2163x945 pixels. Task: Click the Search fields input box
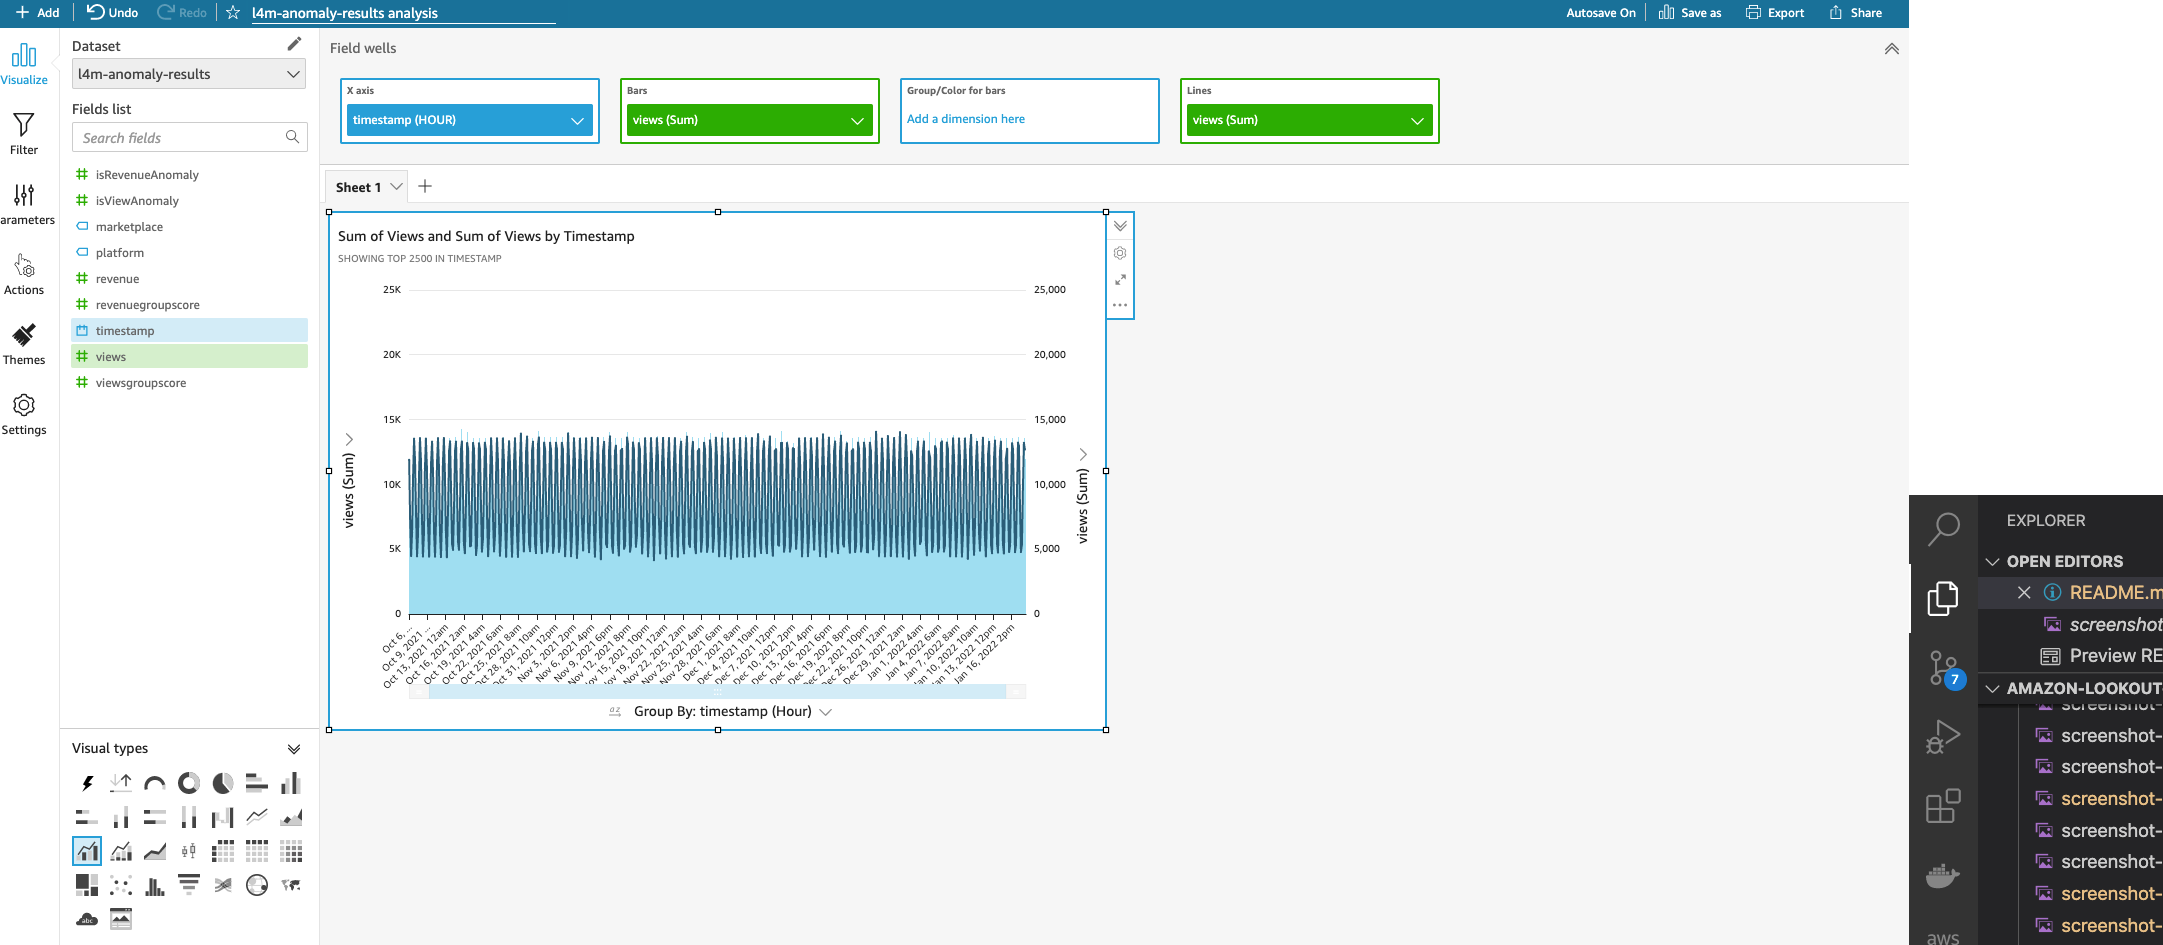pos(189,138)
